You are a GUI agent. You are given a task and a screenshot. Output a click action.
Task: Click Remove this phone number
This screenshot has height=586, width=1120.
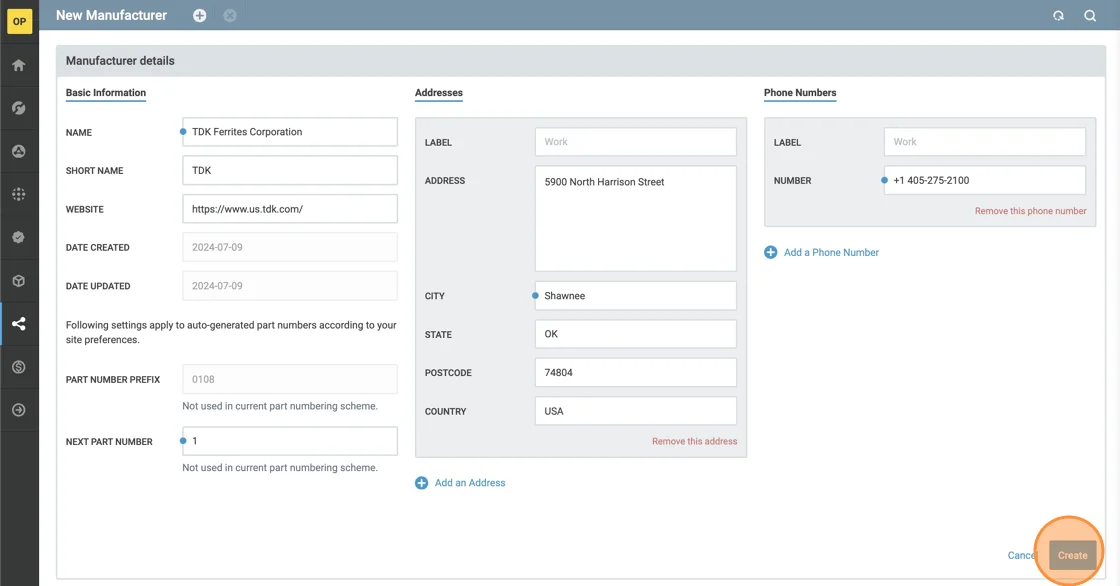point(1030,211)
